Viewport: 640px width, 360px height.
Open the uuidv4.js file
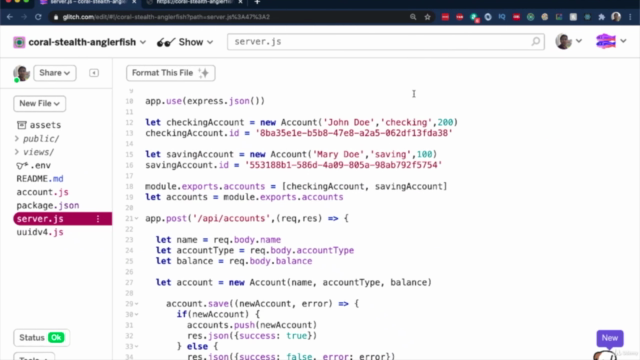(40, 232)
